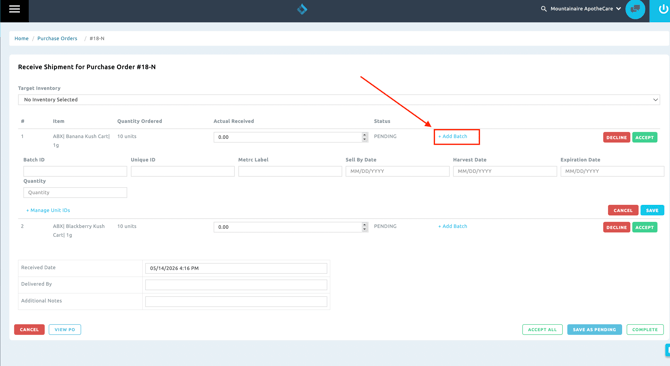Click the Accept All button
670x366 pixels.
(x=542, y=329)
